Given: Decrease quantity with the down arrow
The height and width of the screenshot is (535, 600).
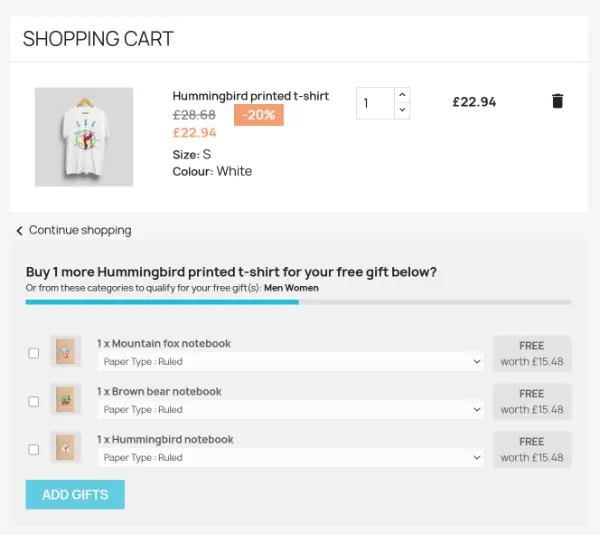Looking at the screenshot, I should 402,110.
